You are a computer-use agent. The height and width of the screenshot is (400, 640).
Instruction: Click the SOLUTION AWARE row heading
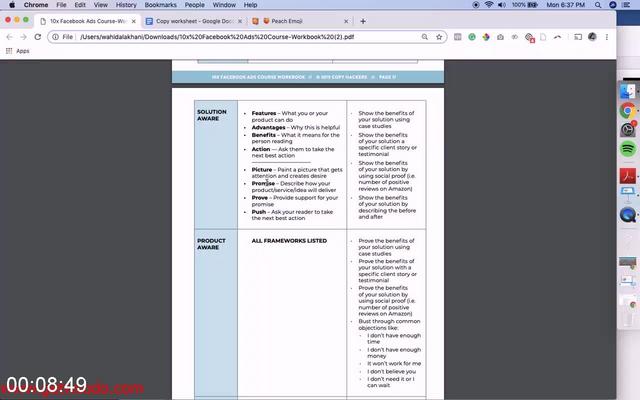[211, 115]
